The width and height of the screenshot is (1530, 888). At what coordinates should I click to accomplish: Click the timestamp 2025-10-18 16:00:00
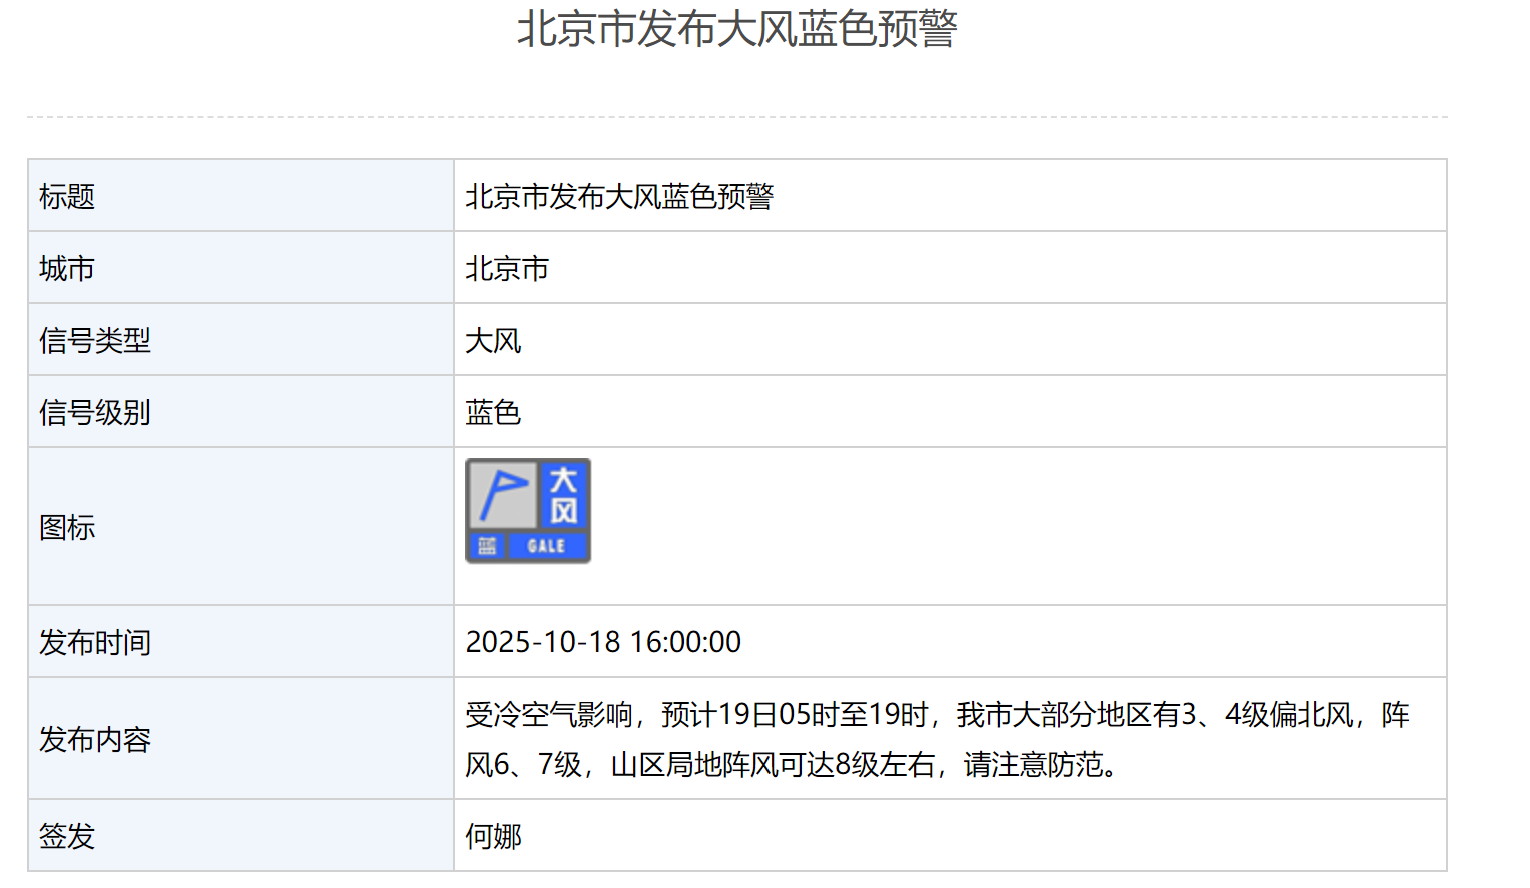(603, 642)
